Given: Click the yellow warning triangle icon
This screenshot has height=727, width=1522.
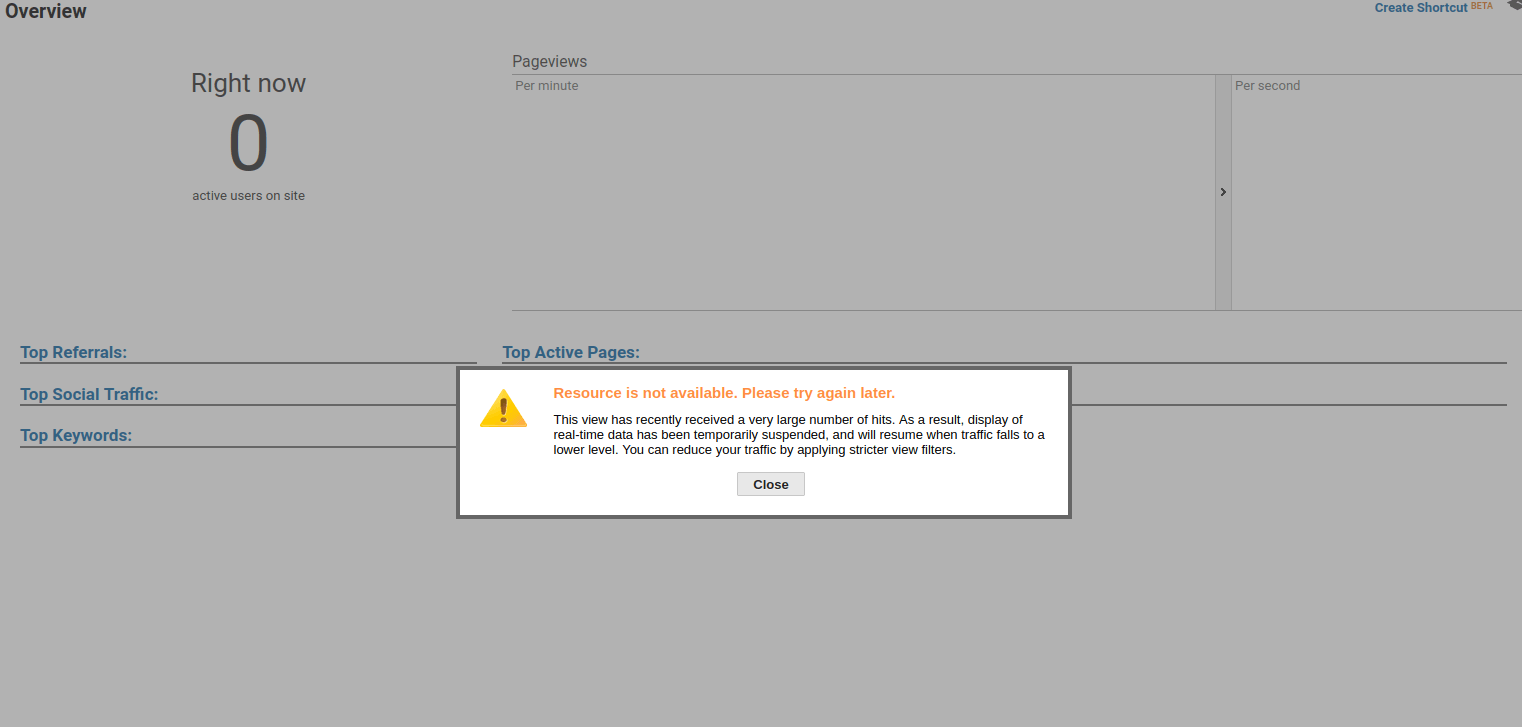Looking at the screenshot, I should (x=503, y=409).
